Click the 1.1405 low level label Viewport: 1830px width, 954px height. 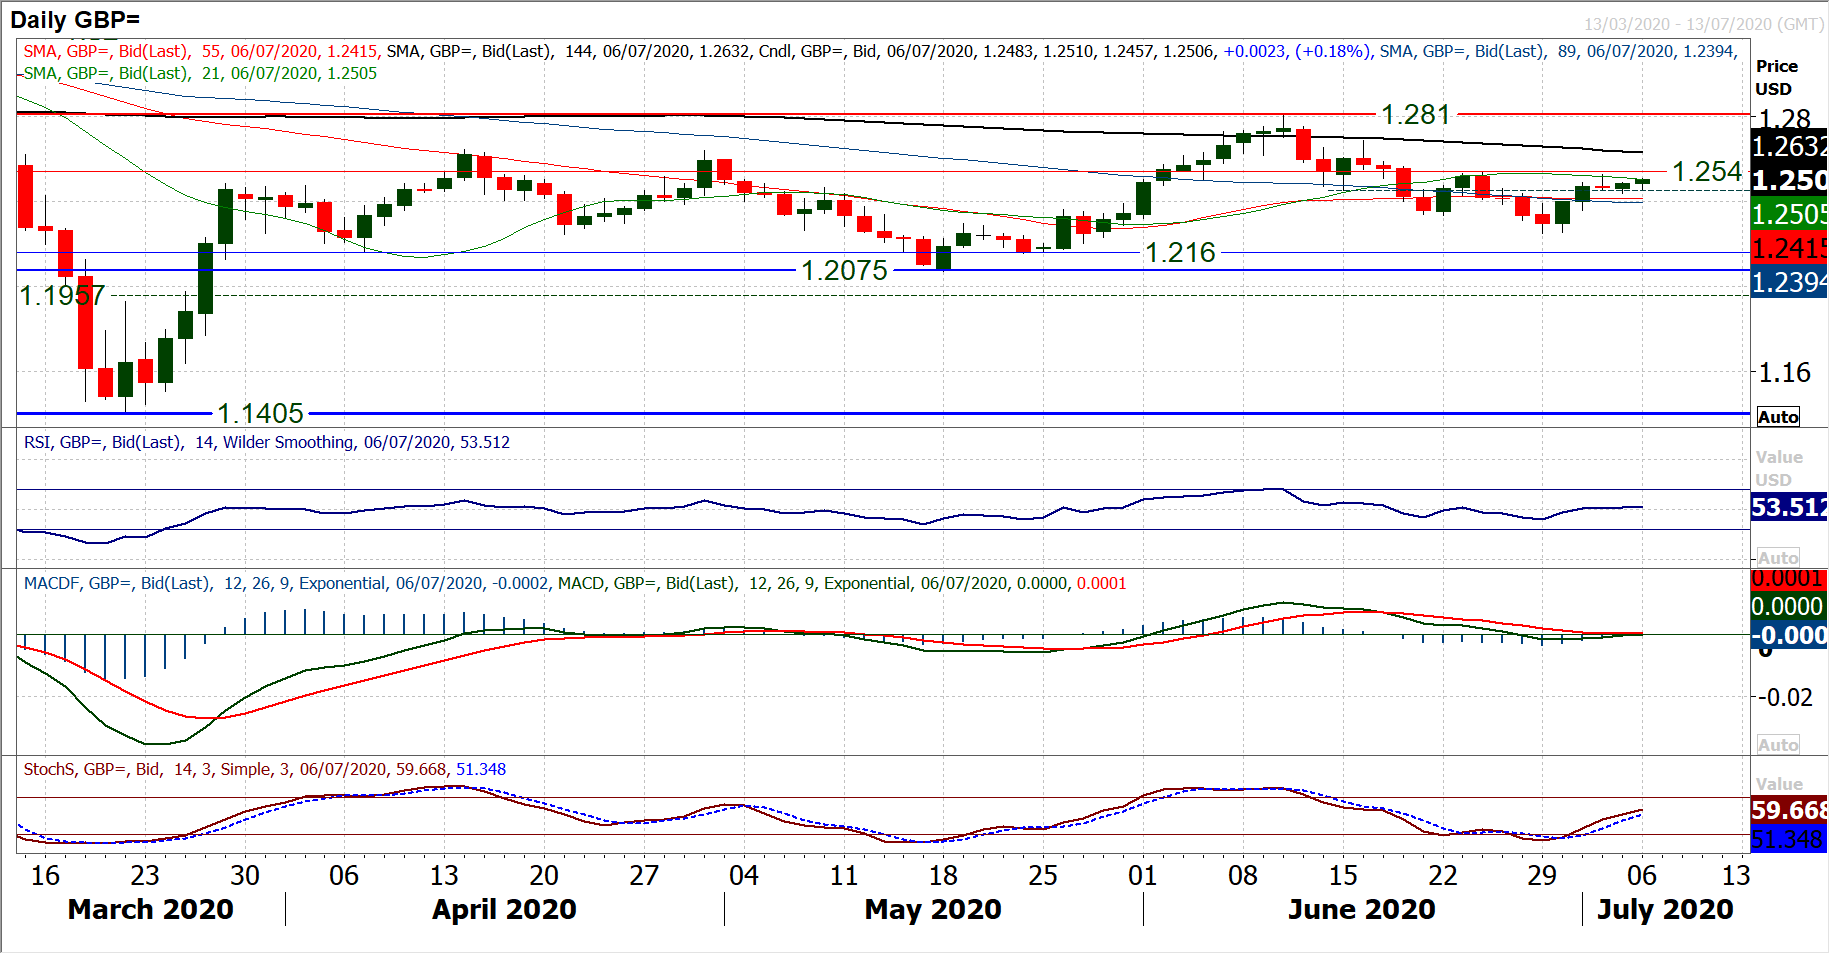[260, 413]
